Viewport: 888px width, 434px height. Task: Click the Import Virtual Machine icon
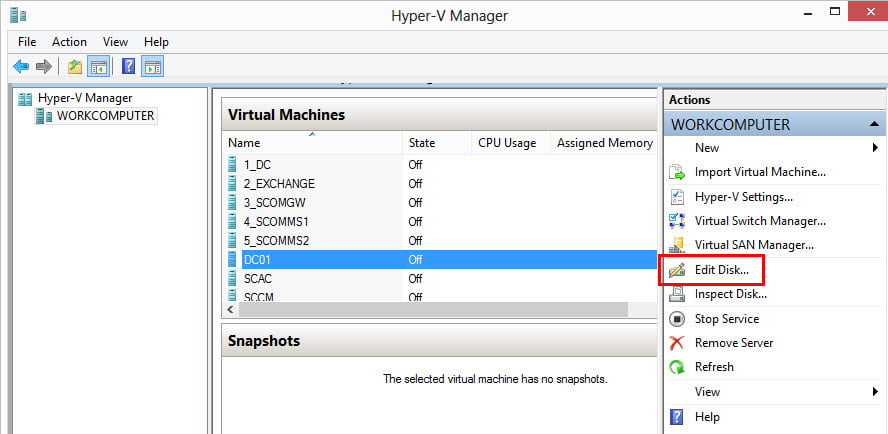(x=677, y=172)
